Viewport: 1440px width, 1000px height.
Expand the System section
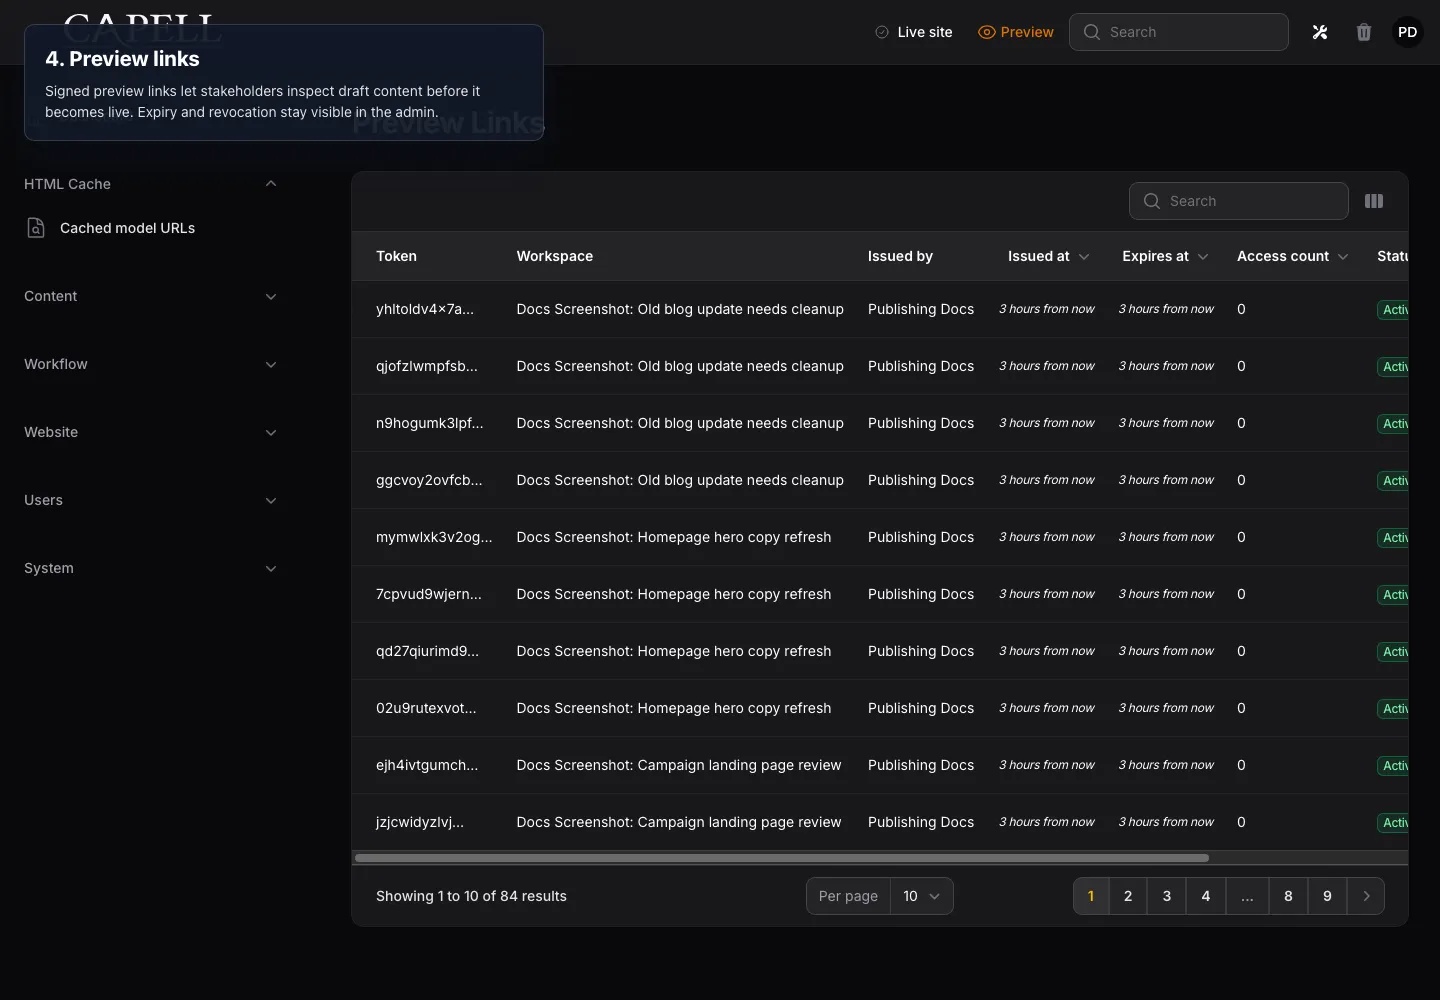coord(150,568)
